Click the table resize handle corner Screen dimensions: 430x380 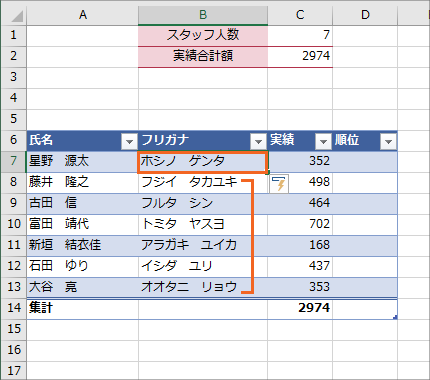pos(395,317)
